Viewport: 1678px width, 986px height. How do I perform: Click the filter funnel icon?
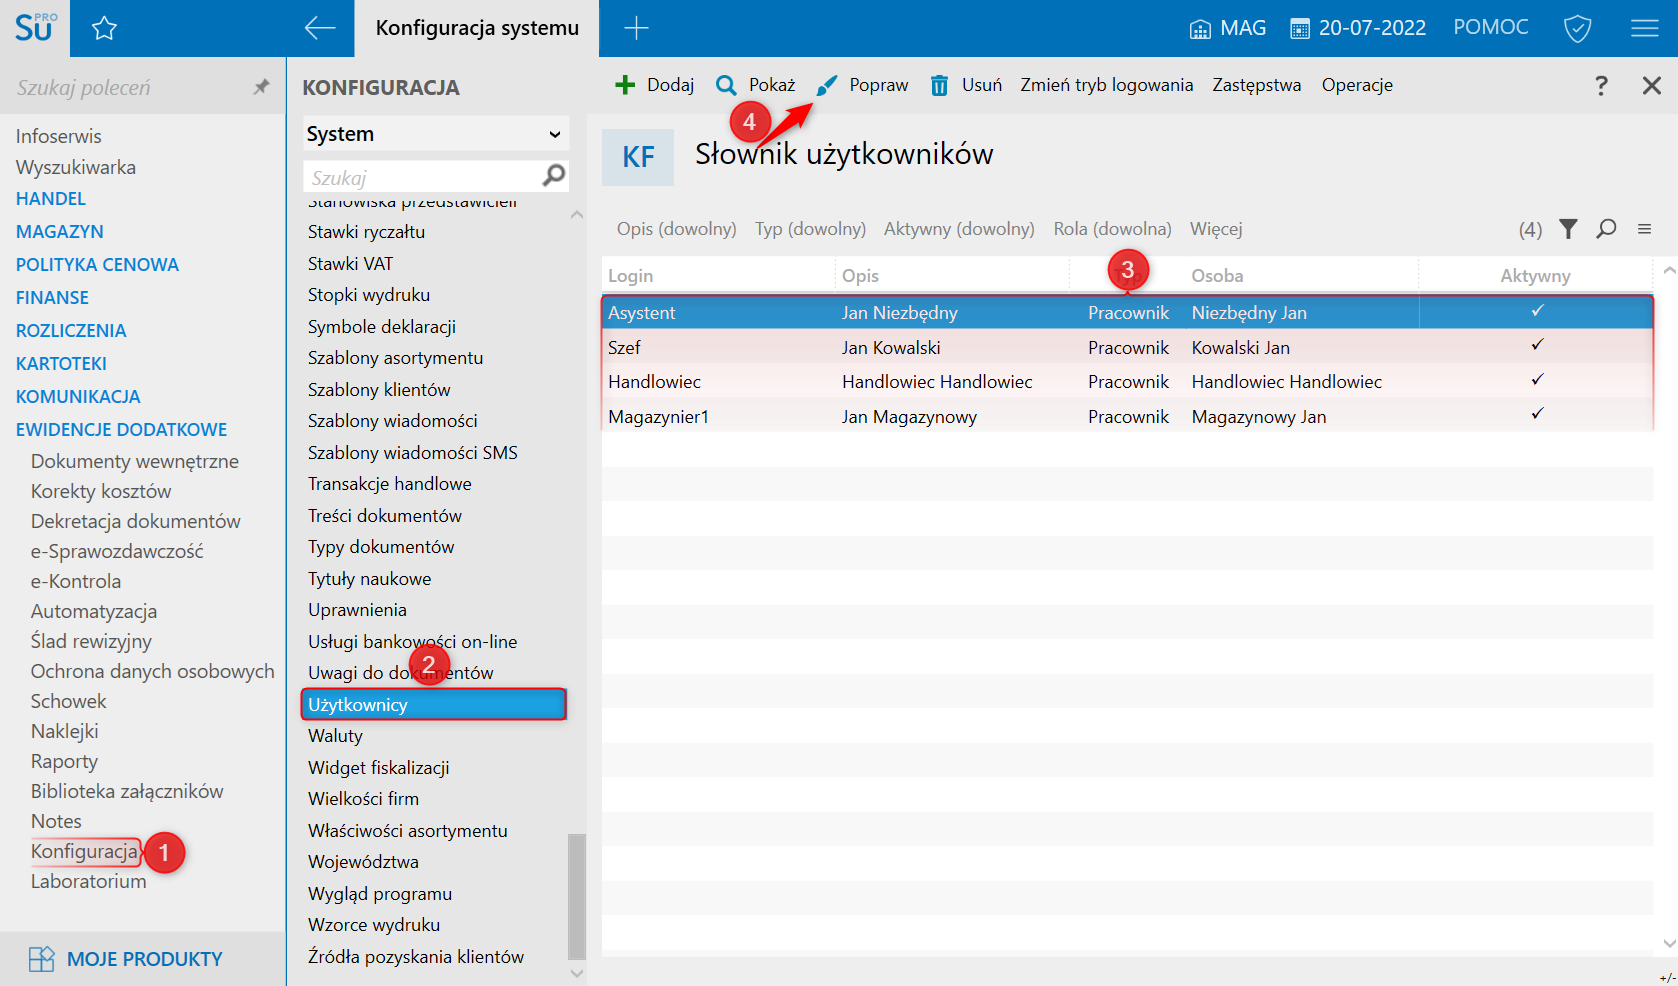1568,229
